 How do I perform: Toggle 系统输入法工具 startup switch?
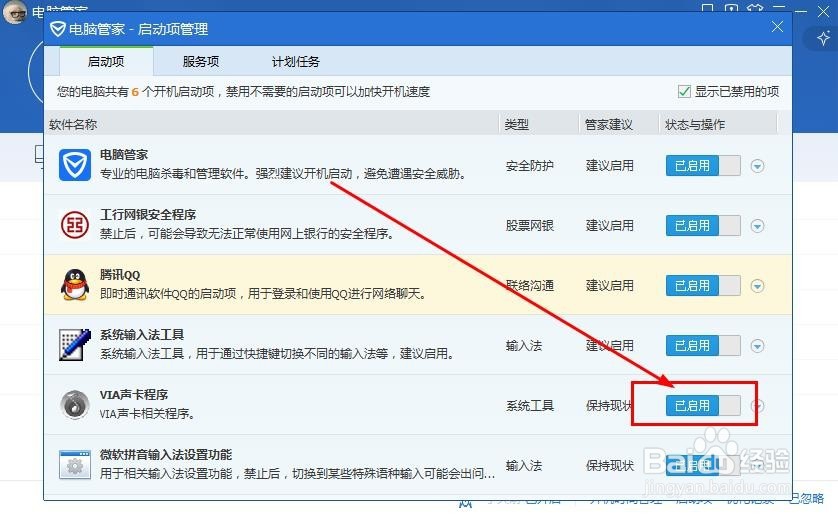point(703,345)
